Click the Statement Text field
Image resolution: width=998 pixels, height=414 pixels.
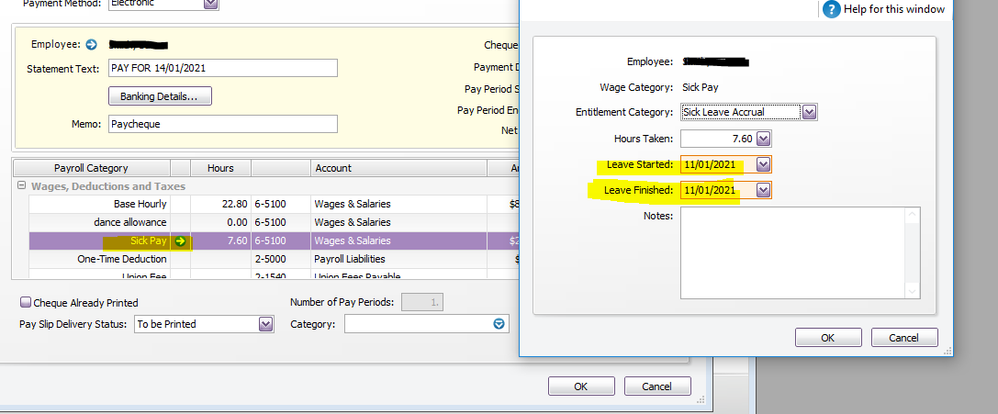[222, 68]
